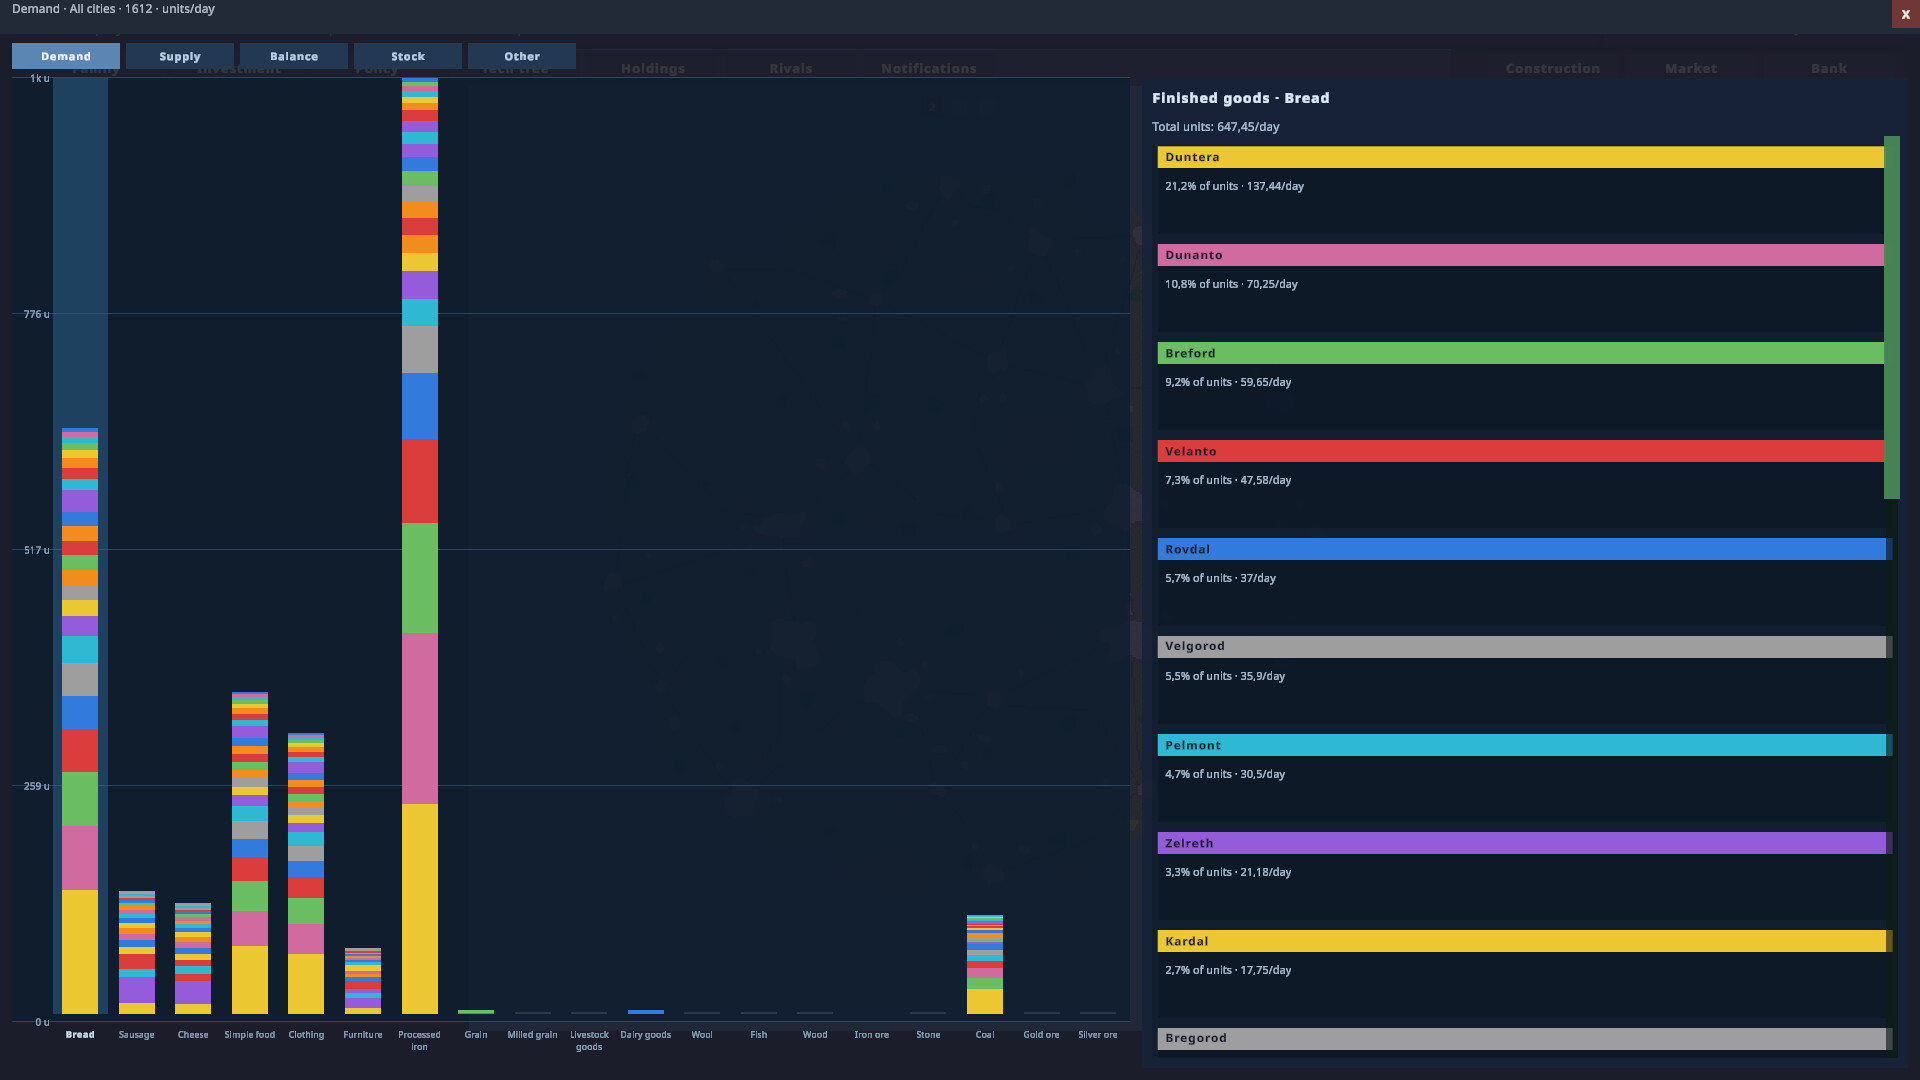Click the 259 u axis value
Image resolution: width=1920 pixels, height=1080 pixels.
click(x=36, y=786)
